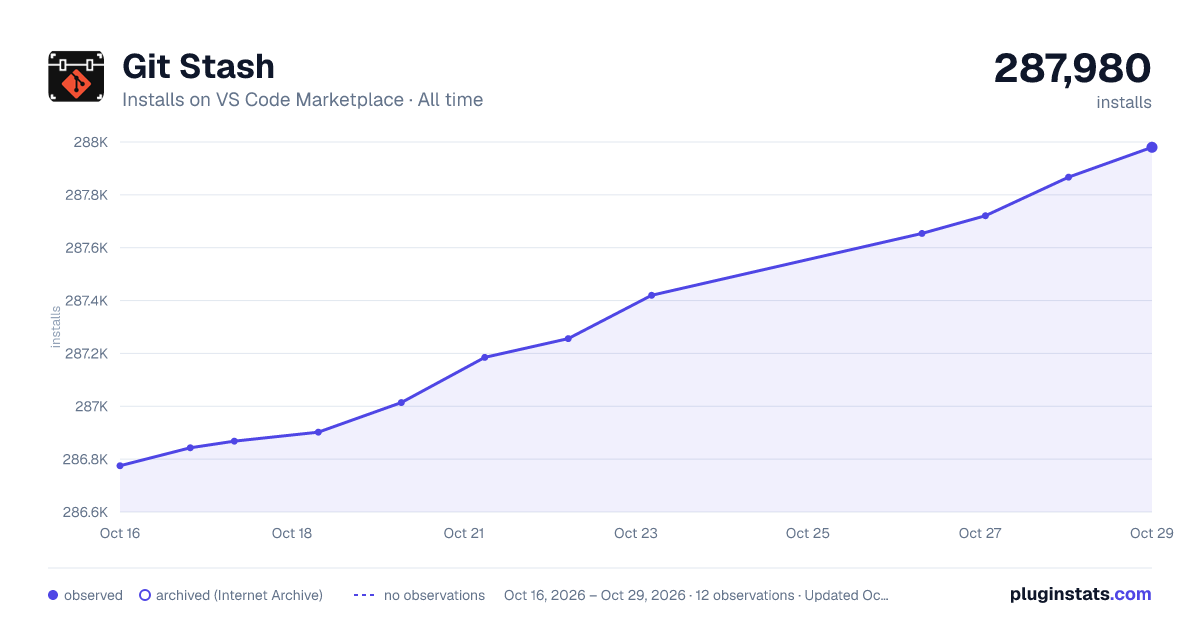Click the no observations dashed legend marker

point(364,595)
